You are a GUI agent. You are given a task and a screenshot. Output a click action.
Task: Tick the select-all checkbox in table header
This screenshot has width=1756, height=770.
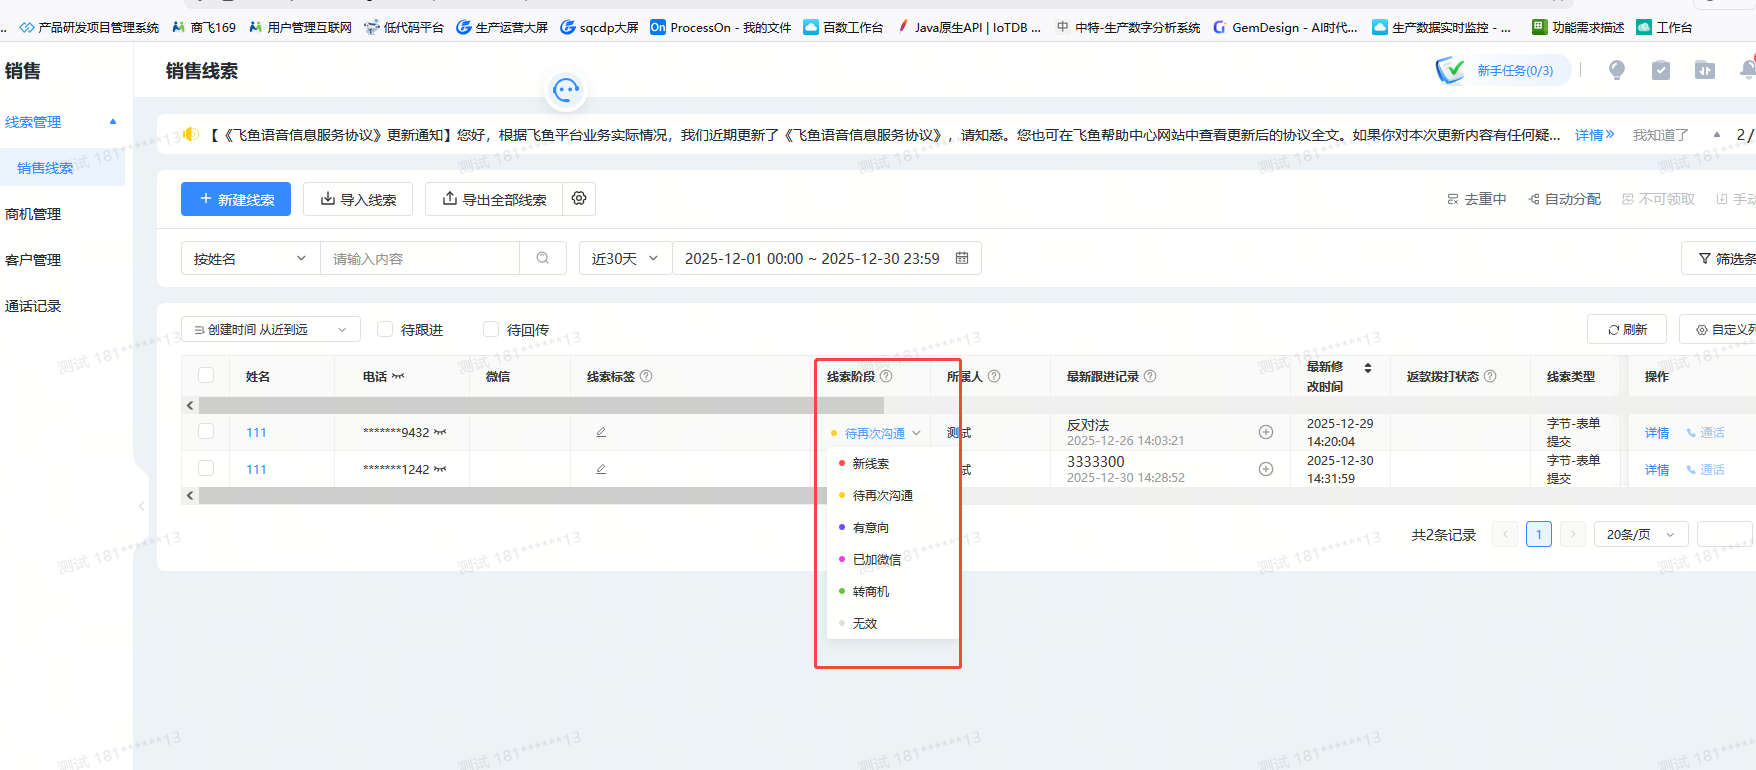click(206, 376)
